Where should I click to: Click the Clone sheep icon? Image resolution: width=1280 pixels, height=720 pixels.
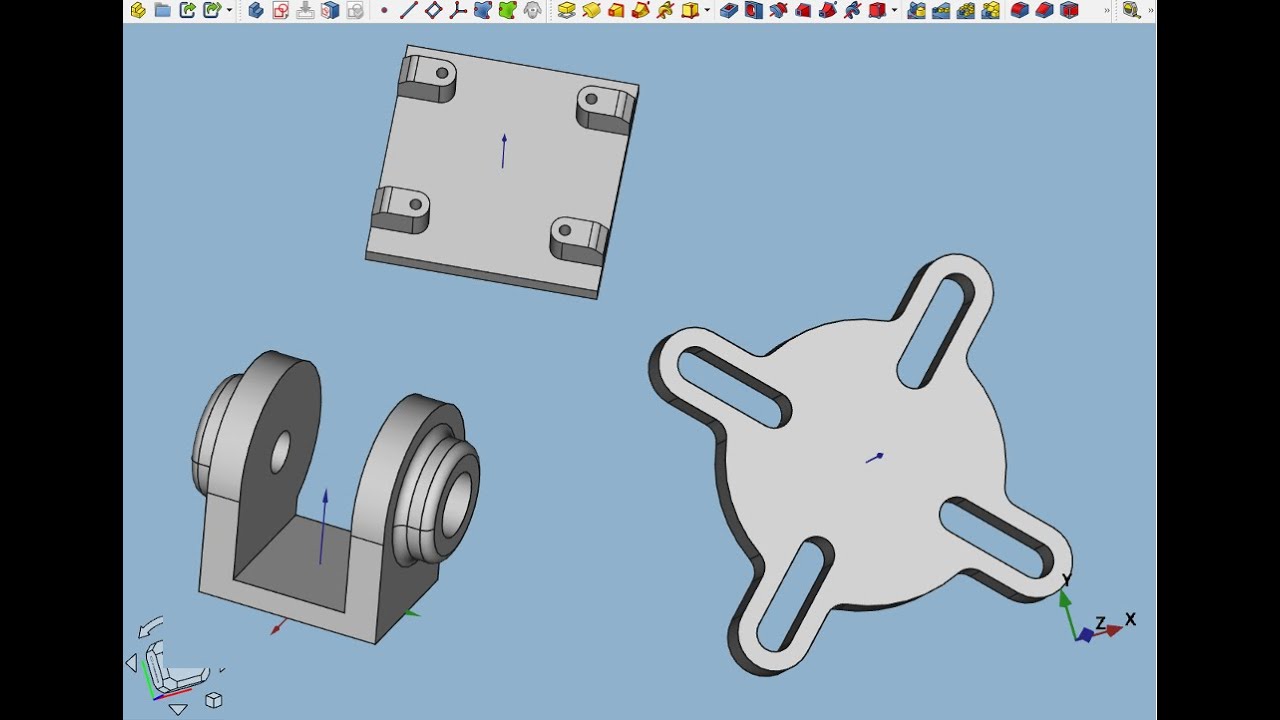532,10
